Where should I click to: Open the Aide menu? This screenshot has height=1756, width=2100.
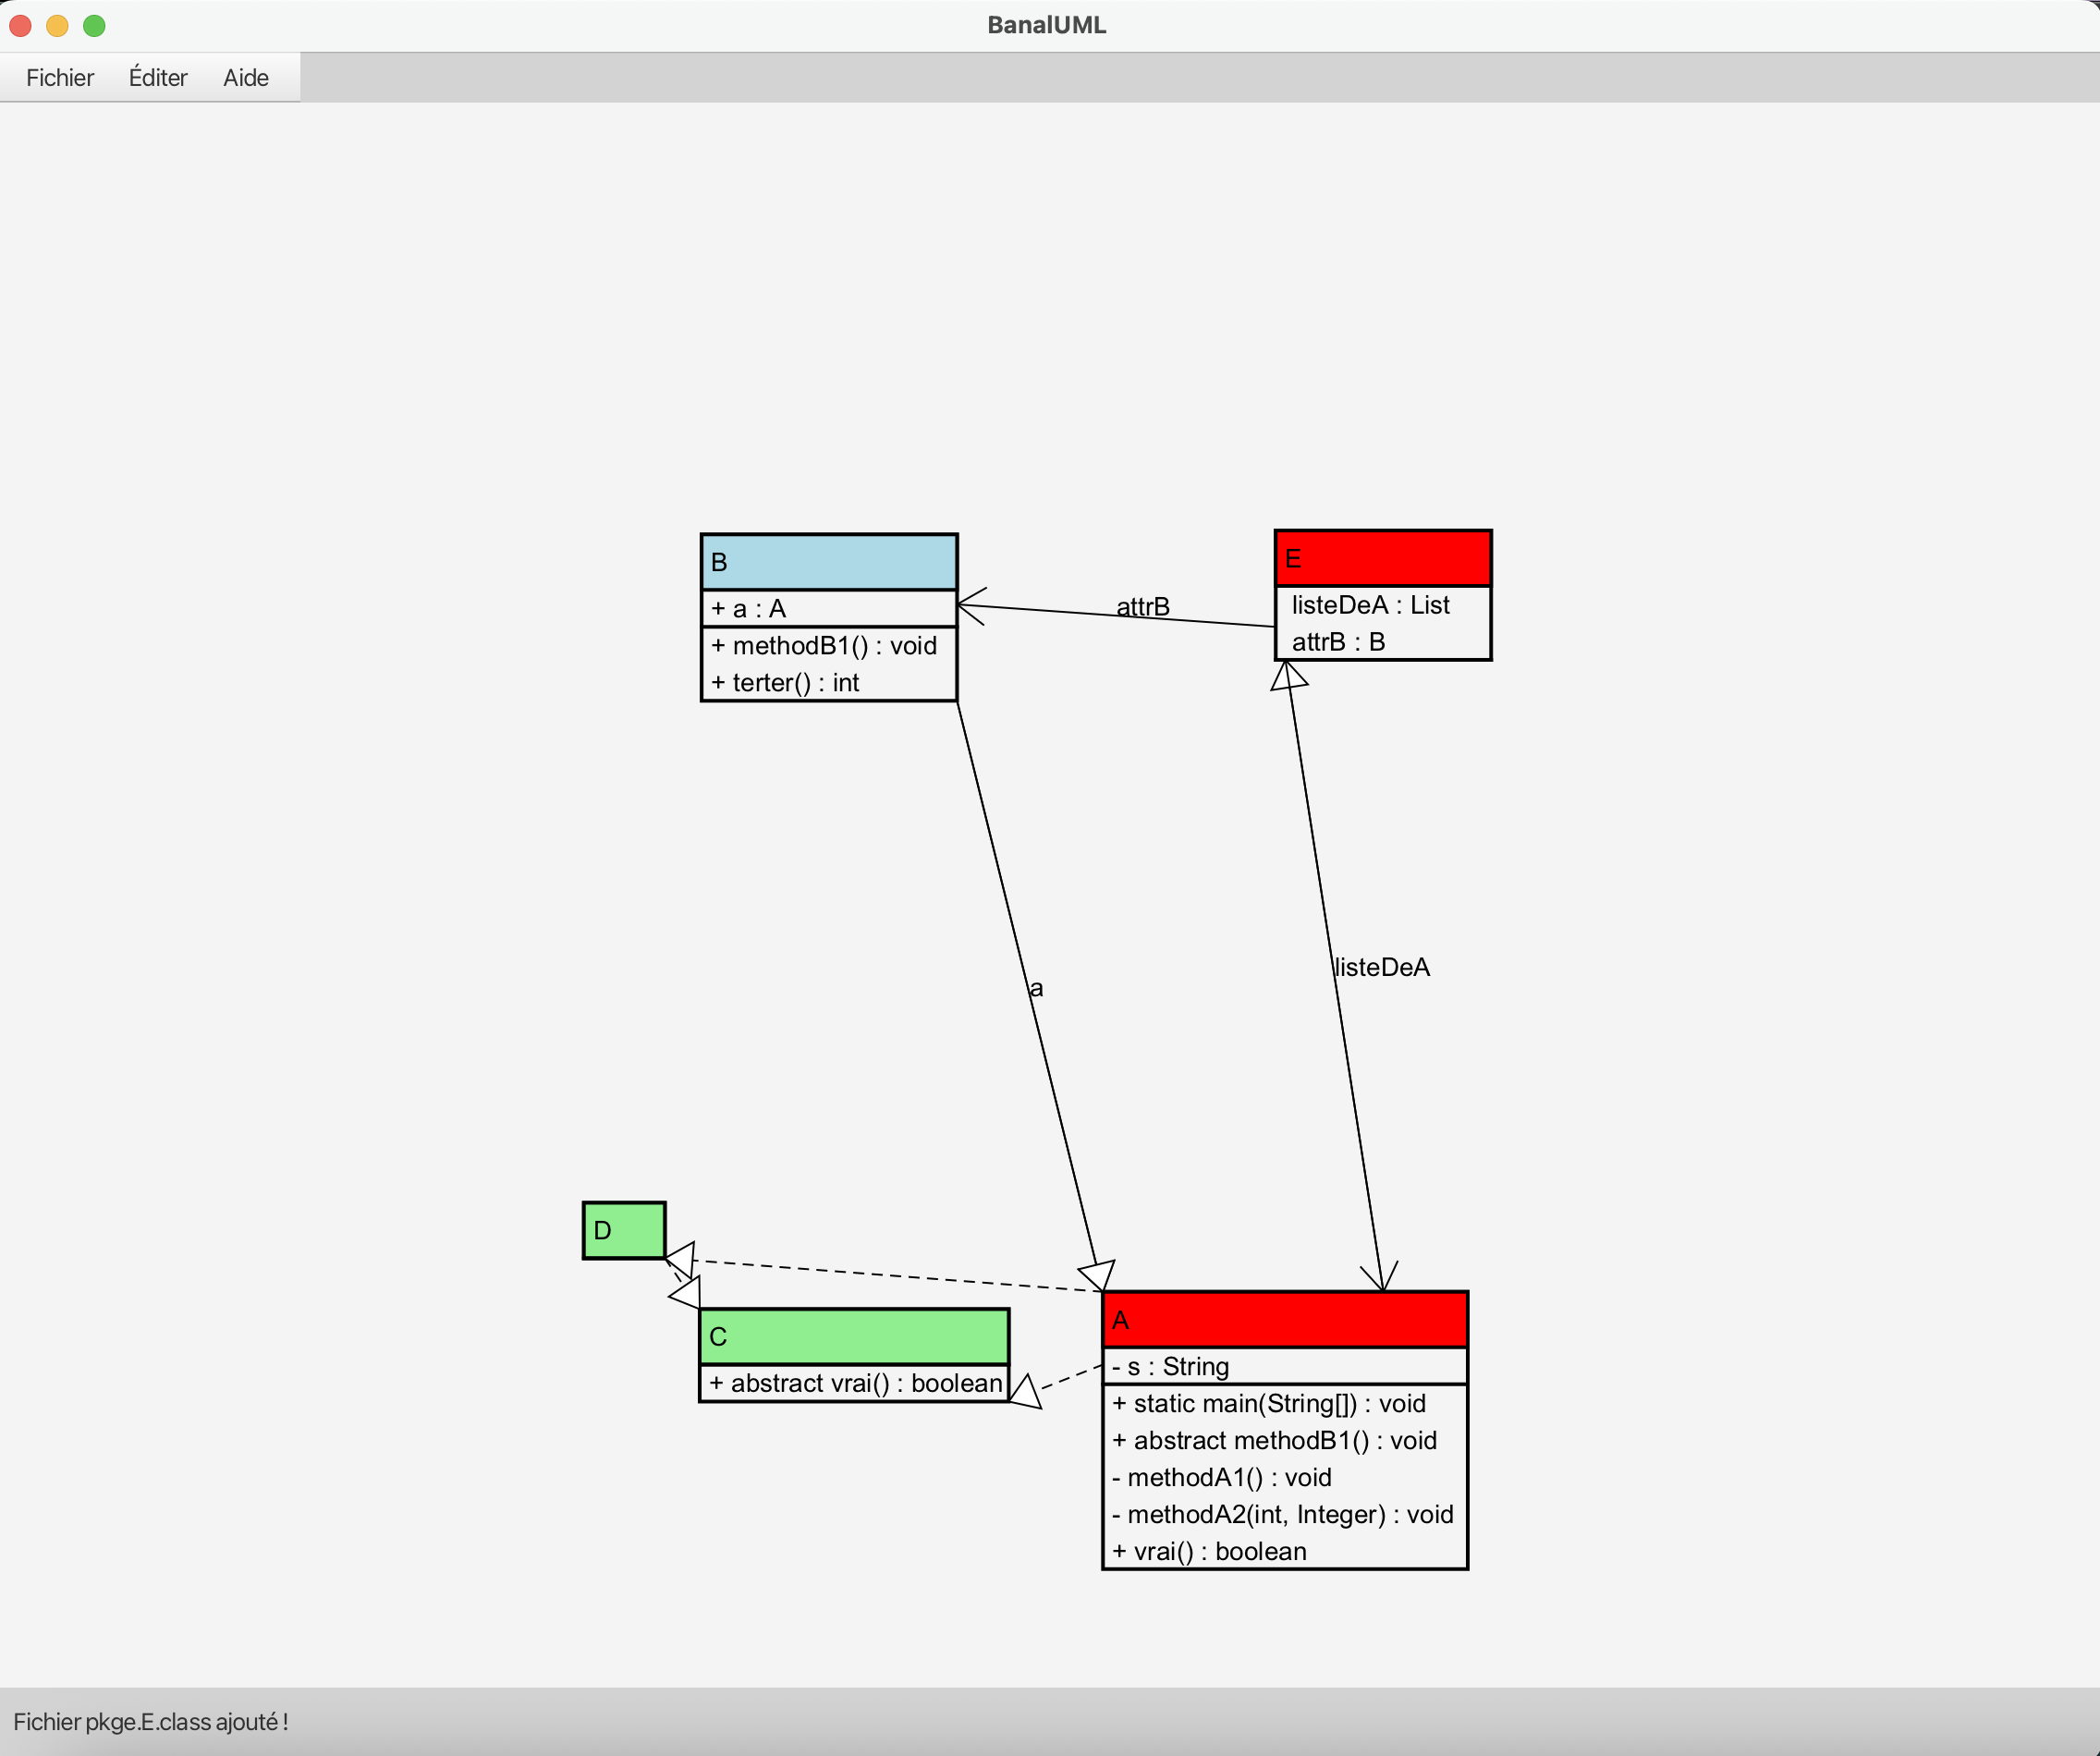click(245, 78)
